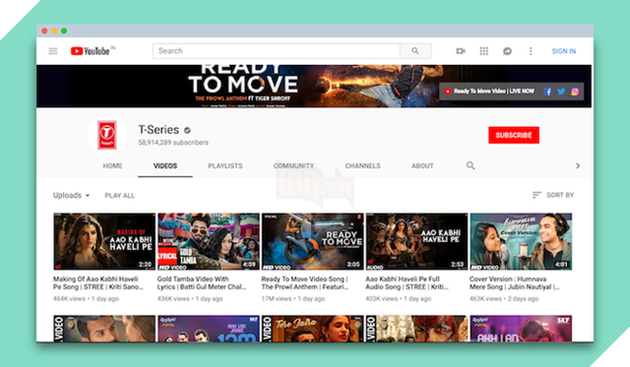Click the SUBSCRIBE button
Screen dimensions: 630x367
tap(513, 135)
